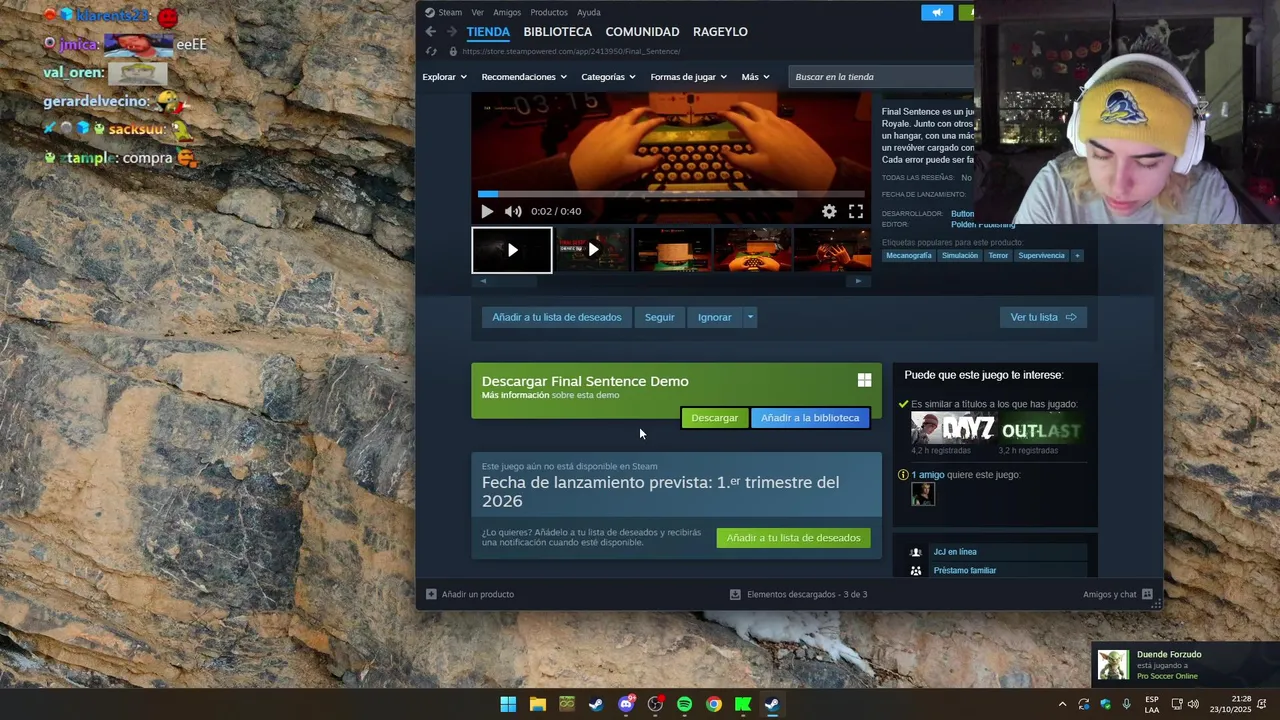Click the Windows platform icon on demo banner

864,380
